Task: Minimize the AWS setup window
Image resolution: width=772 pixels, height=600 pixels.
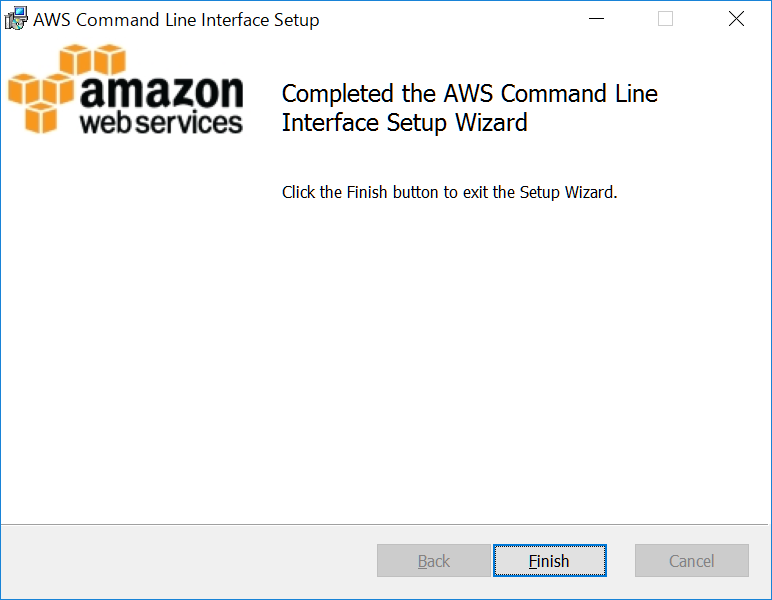Action: [596, 19]
